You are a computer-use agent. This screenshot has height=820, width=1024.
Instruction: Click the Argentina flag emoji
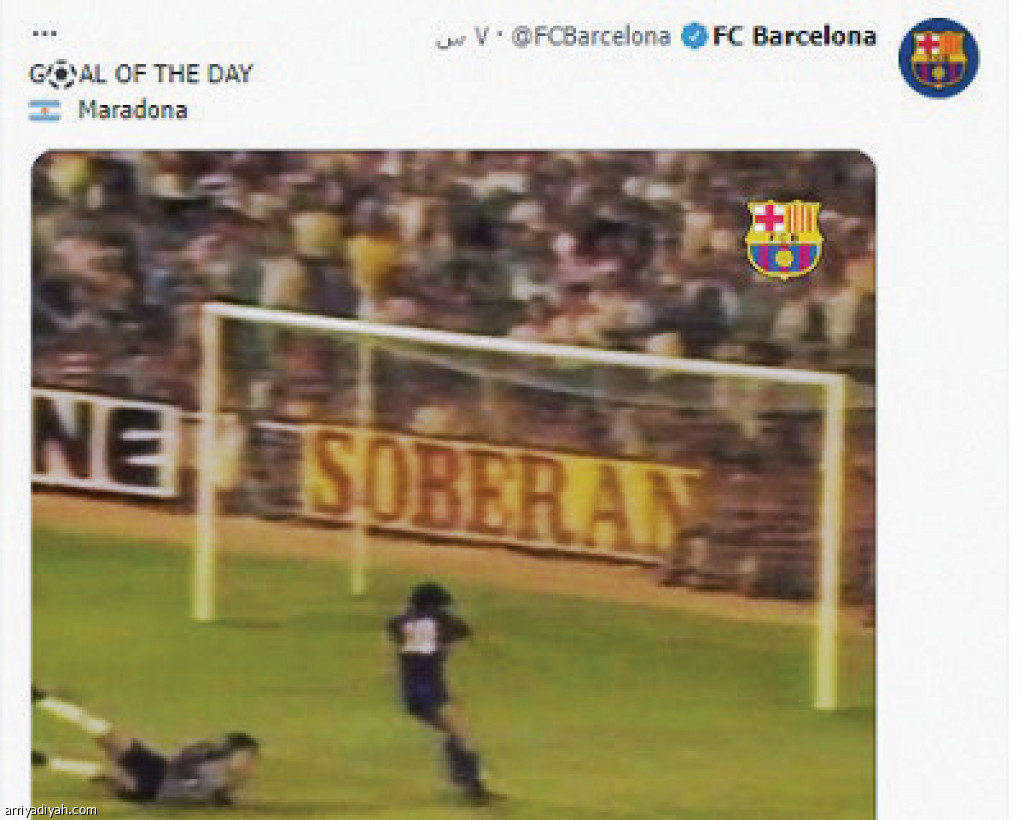click(x=44, y=111)
